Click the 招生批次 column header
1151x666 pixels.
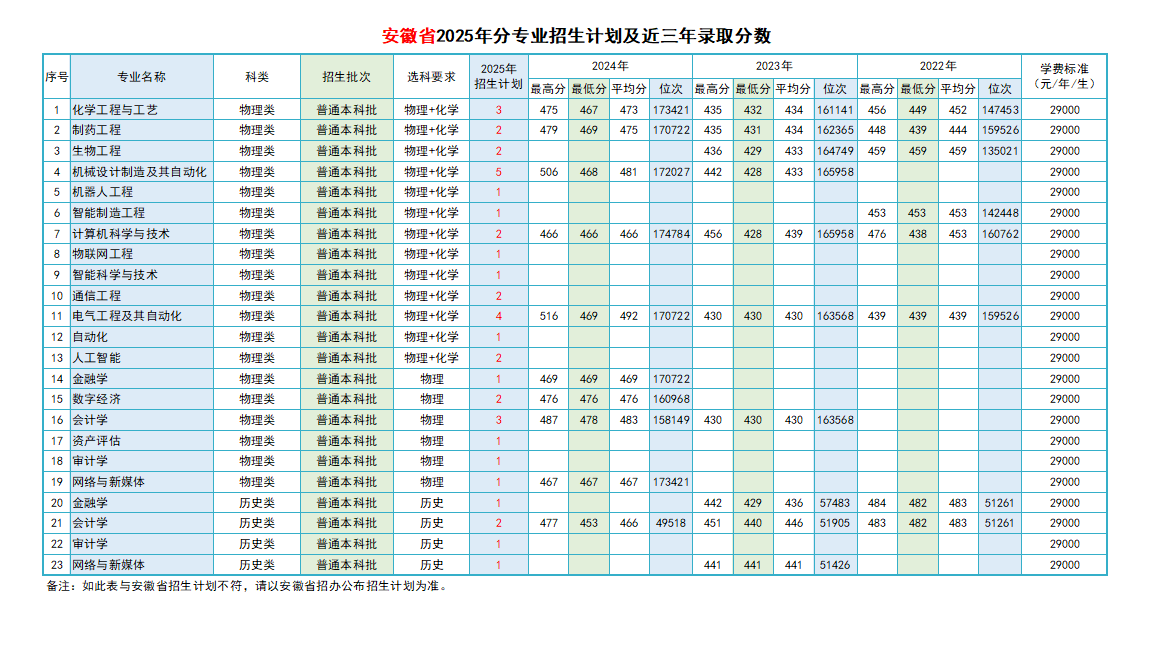(x=346, y=77)
